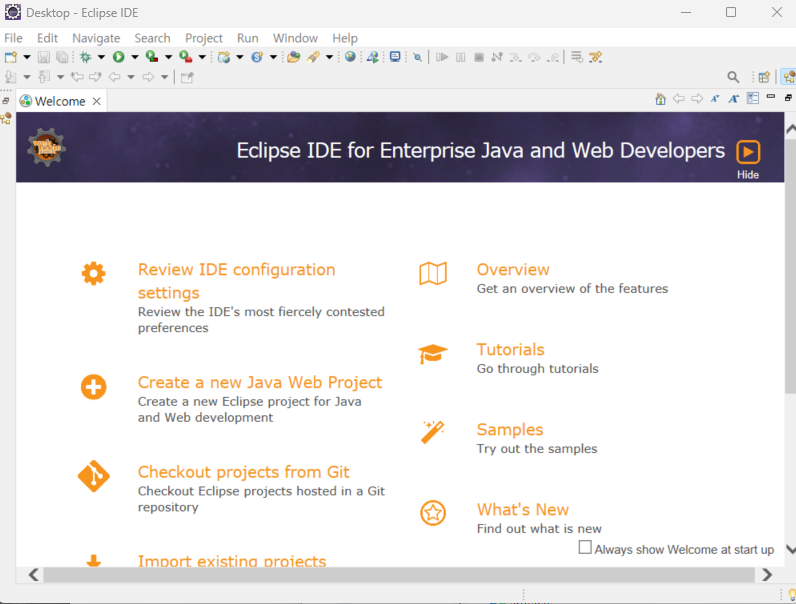The width and height of the screenshot is (796, 604).
Task: Click the Save All icon
Action: click(62, 57)
